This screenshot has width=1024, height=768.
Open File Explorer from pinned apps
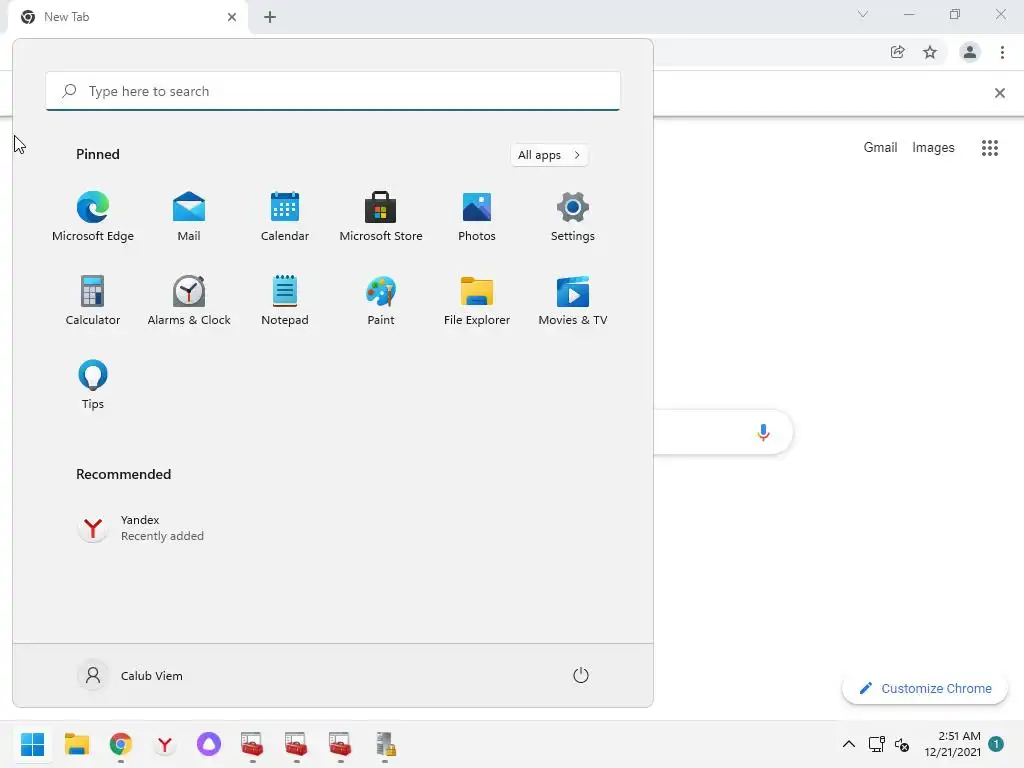click(x=477, y=300)
